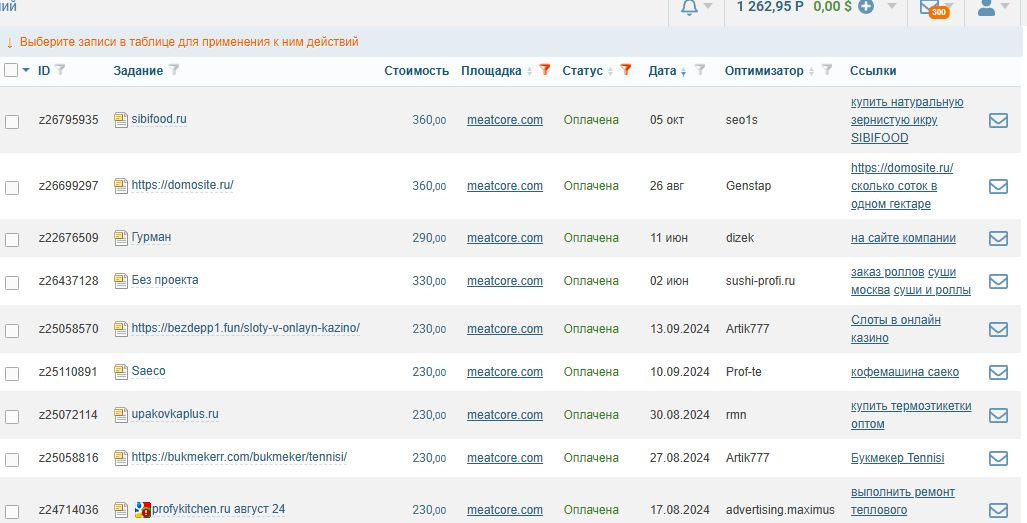Screen dimensions: 1027x523
Task: Send message for z25058570 row
Action: (998, 329)
